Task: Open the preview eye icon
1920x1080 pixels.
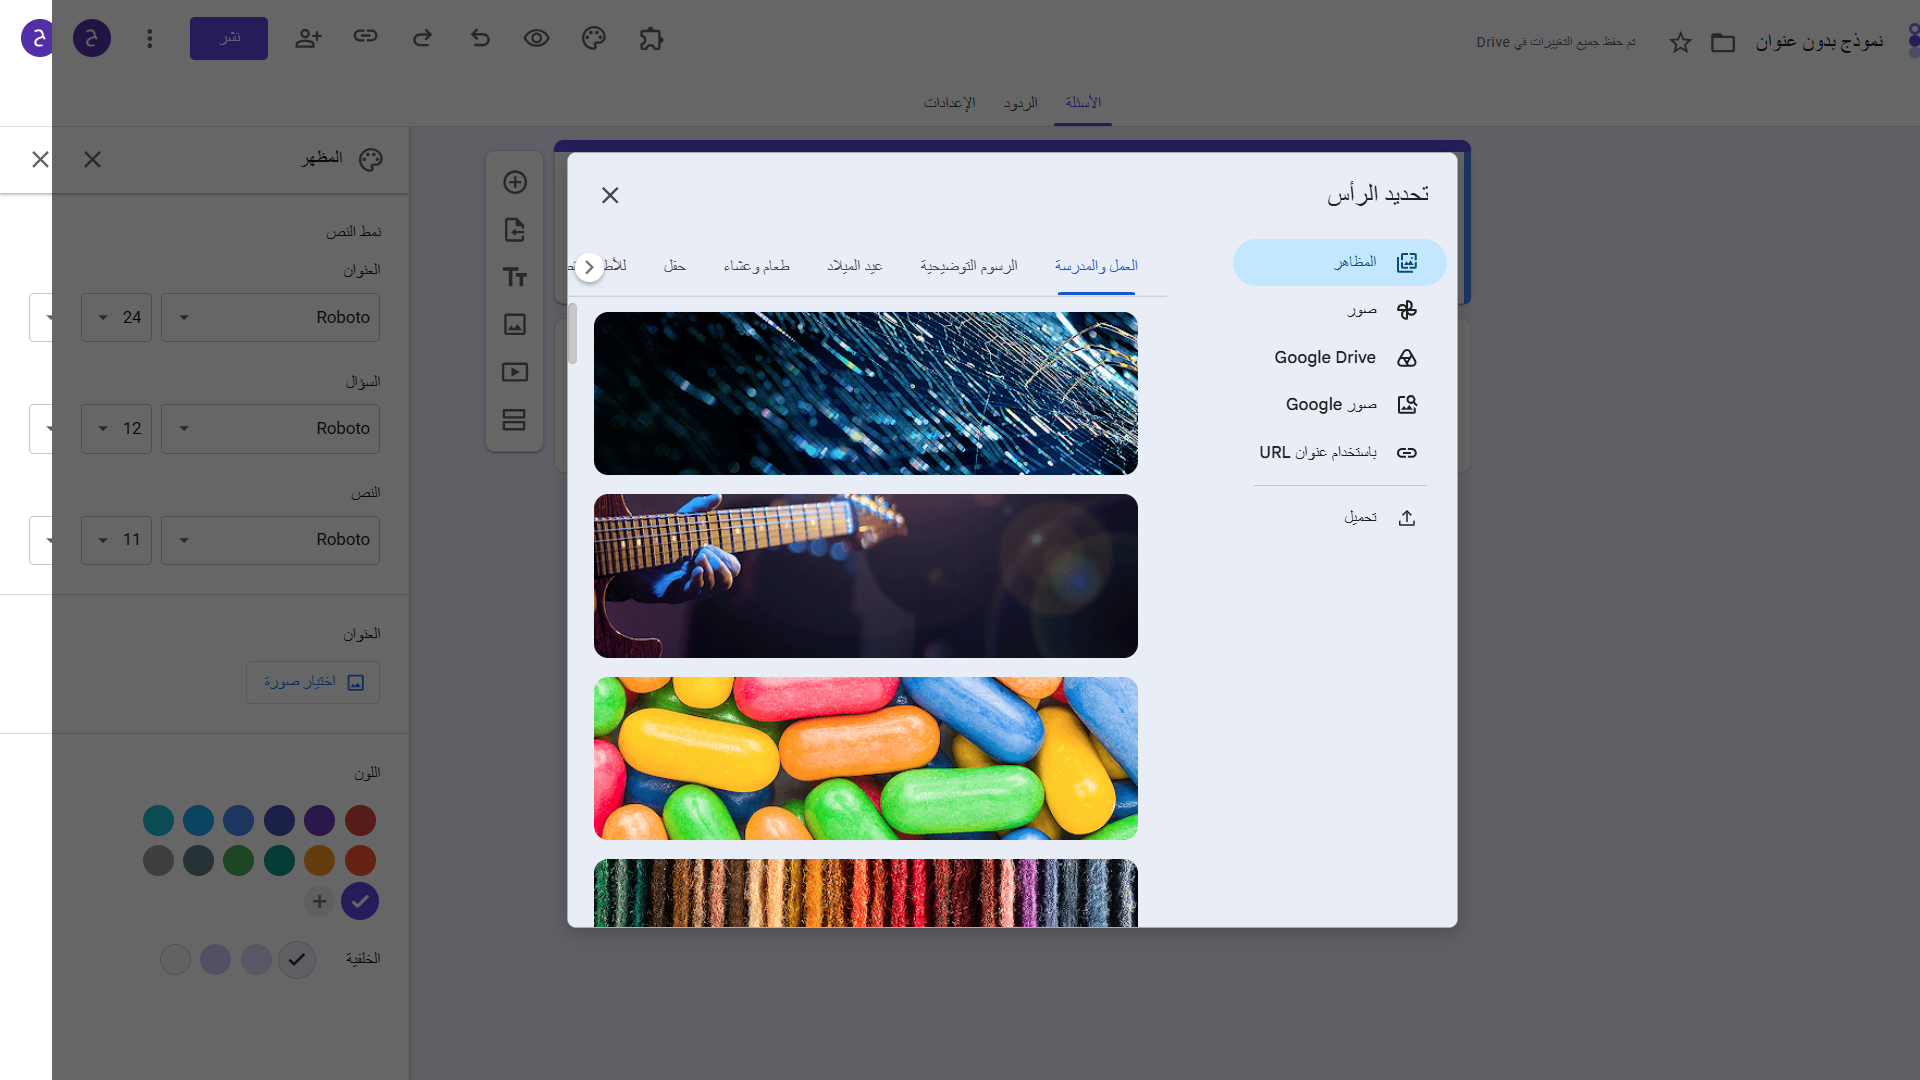Action: (x=537, y=39)
